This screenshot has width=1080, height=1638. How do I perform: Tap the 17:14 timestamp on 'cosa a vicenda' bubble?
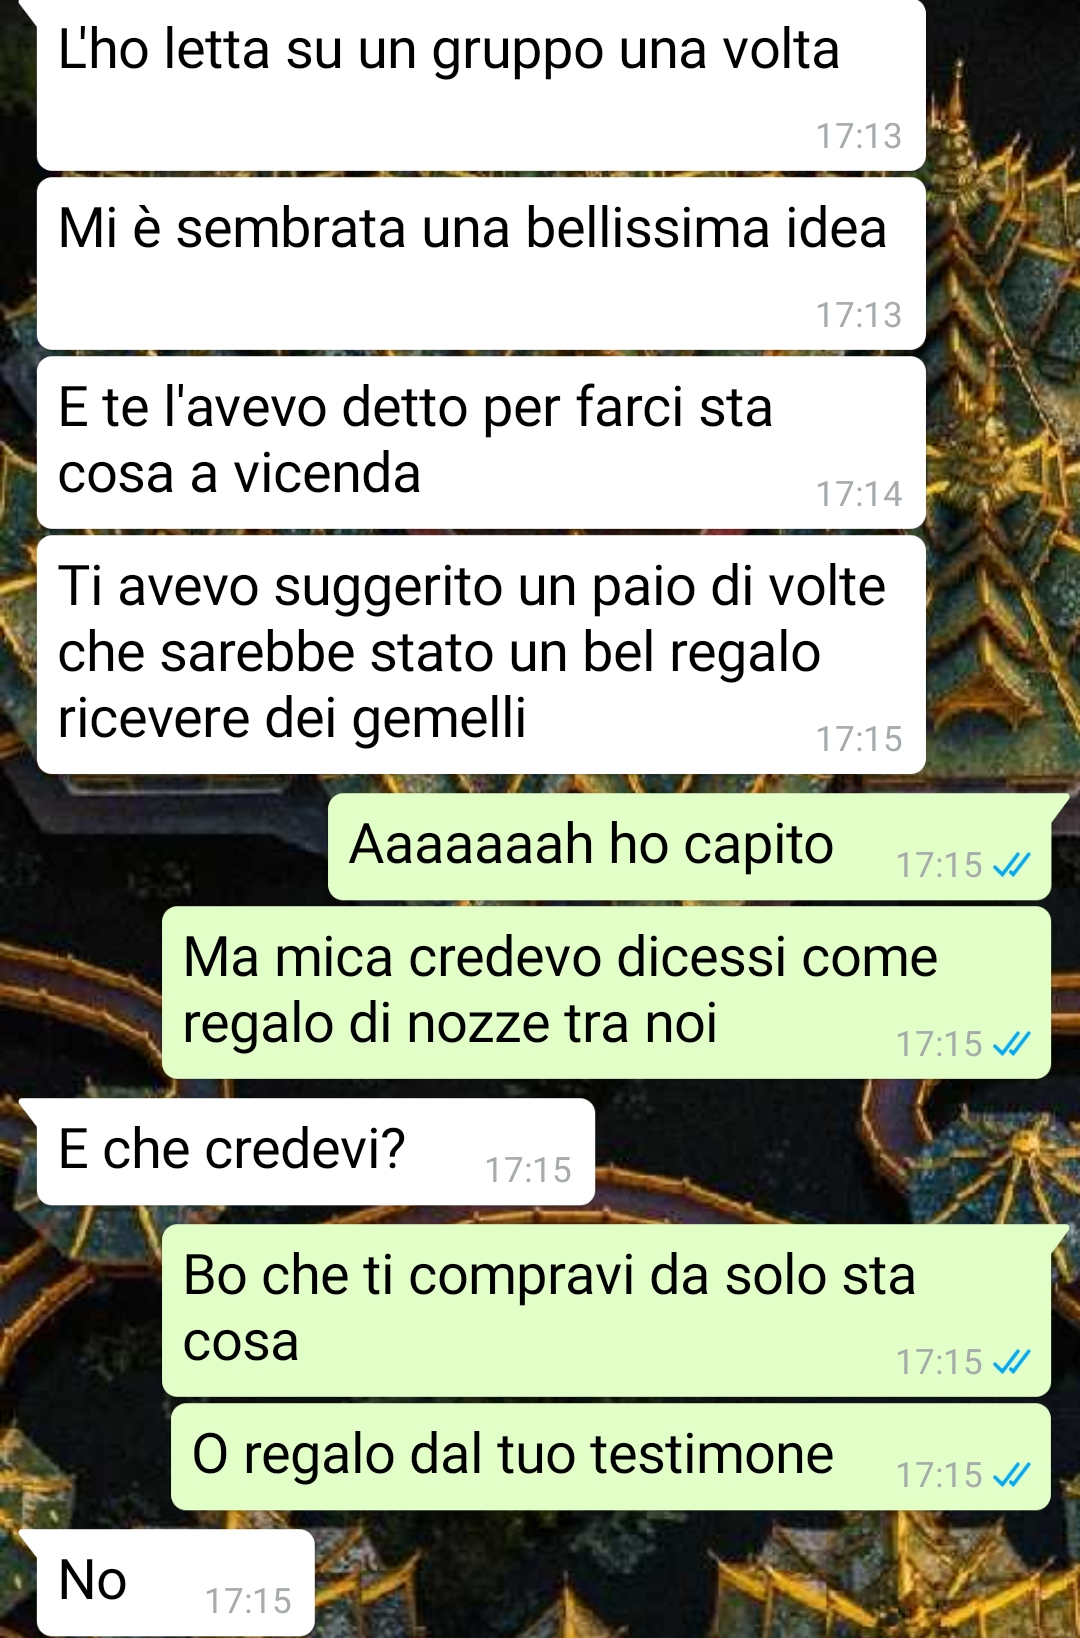[859, 494]
